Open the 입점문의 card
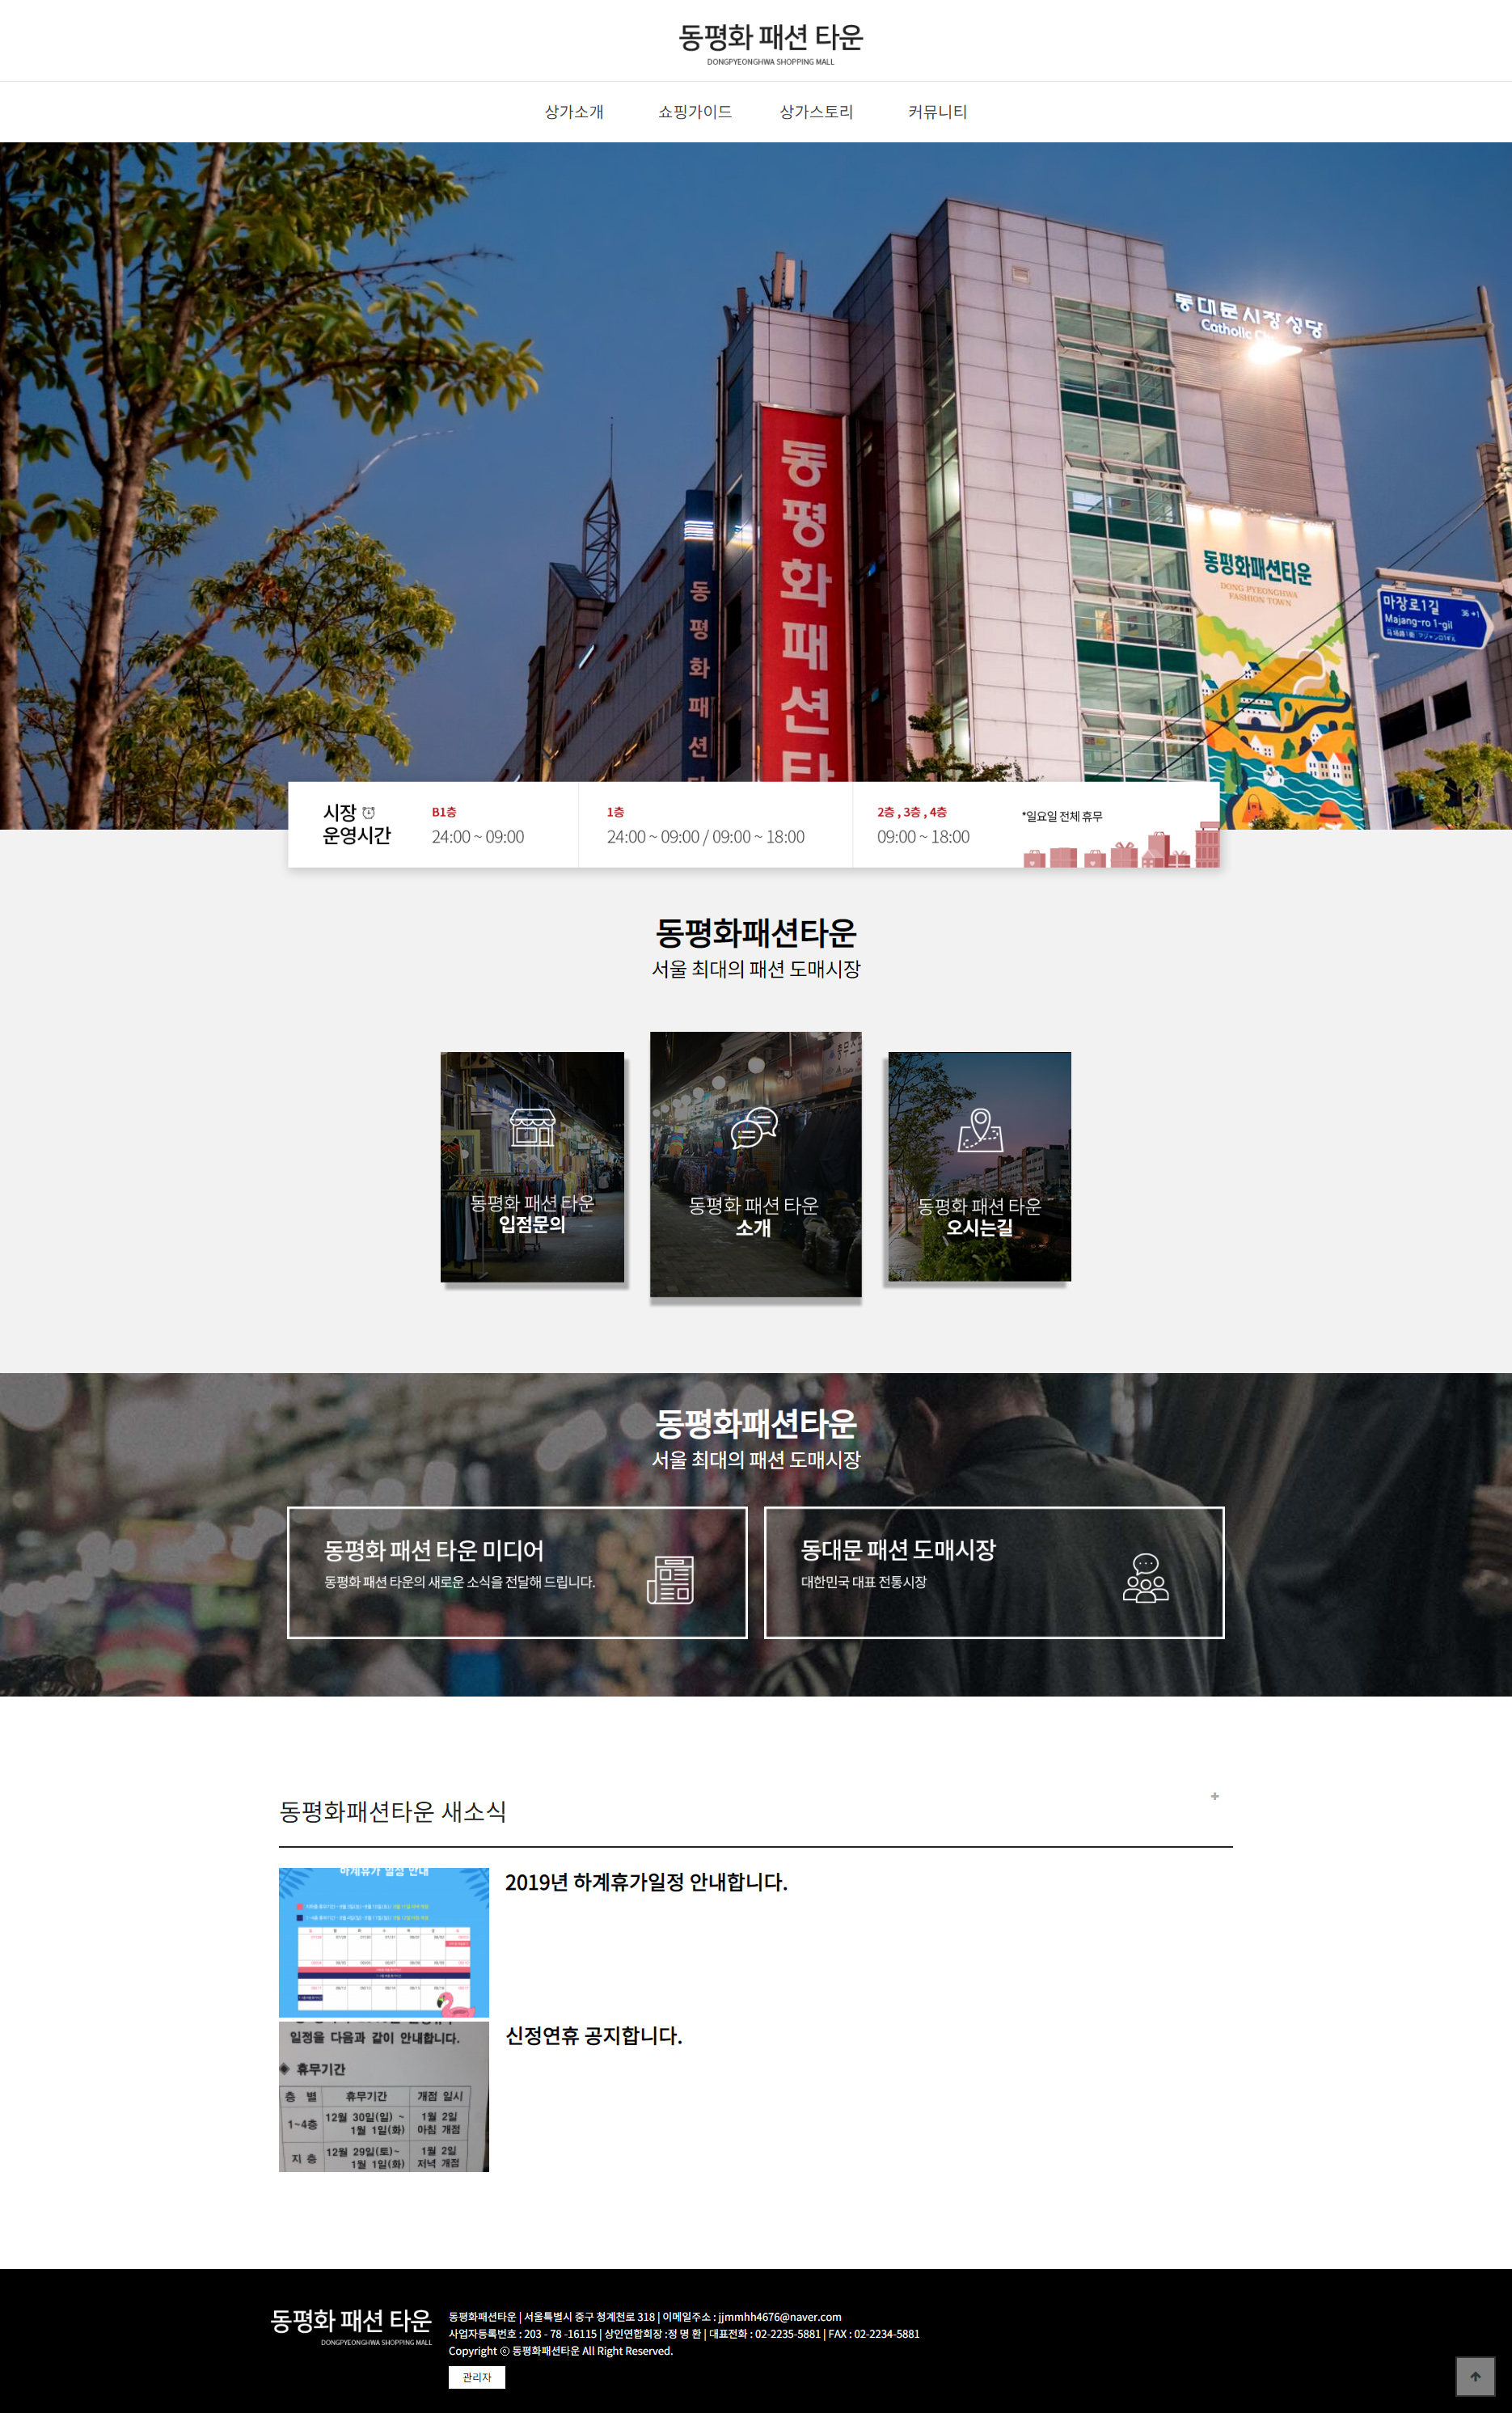This screenshot has height=2413, width=1512. tap(532, 1167)
